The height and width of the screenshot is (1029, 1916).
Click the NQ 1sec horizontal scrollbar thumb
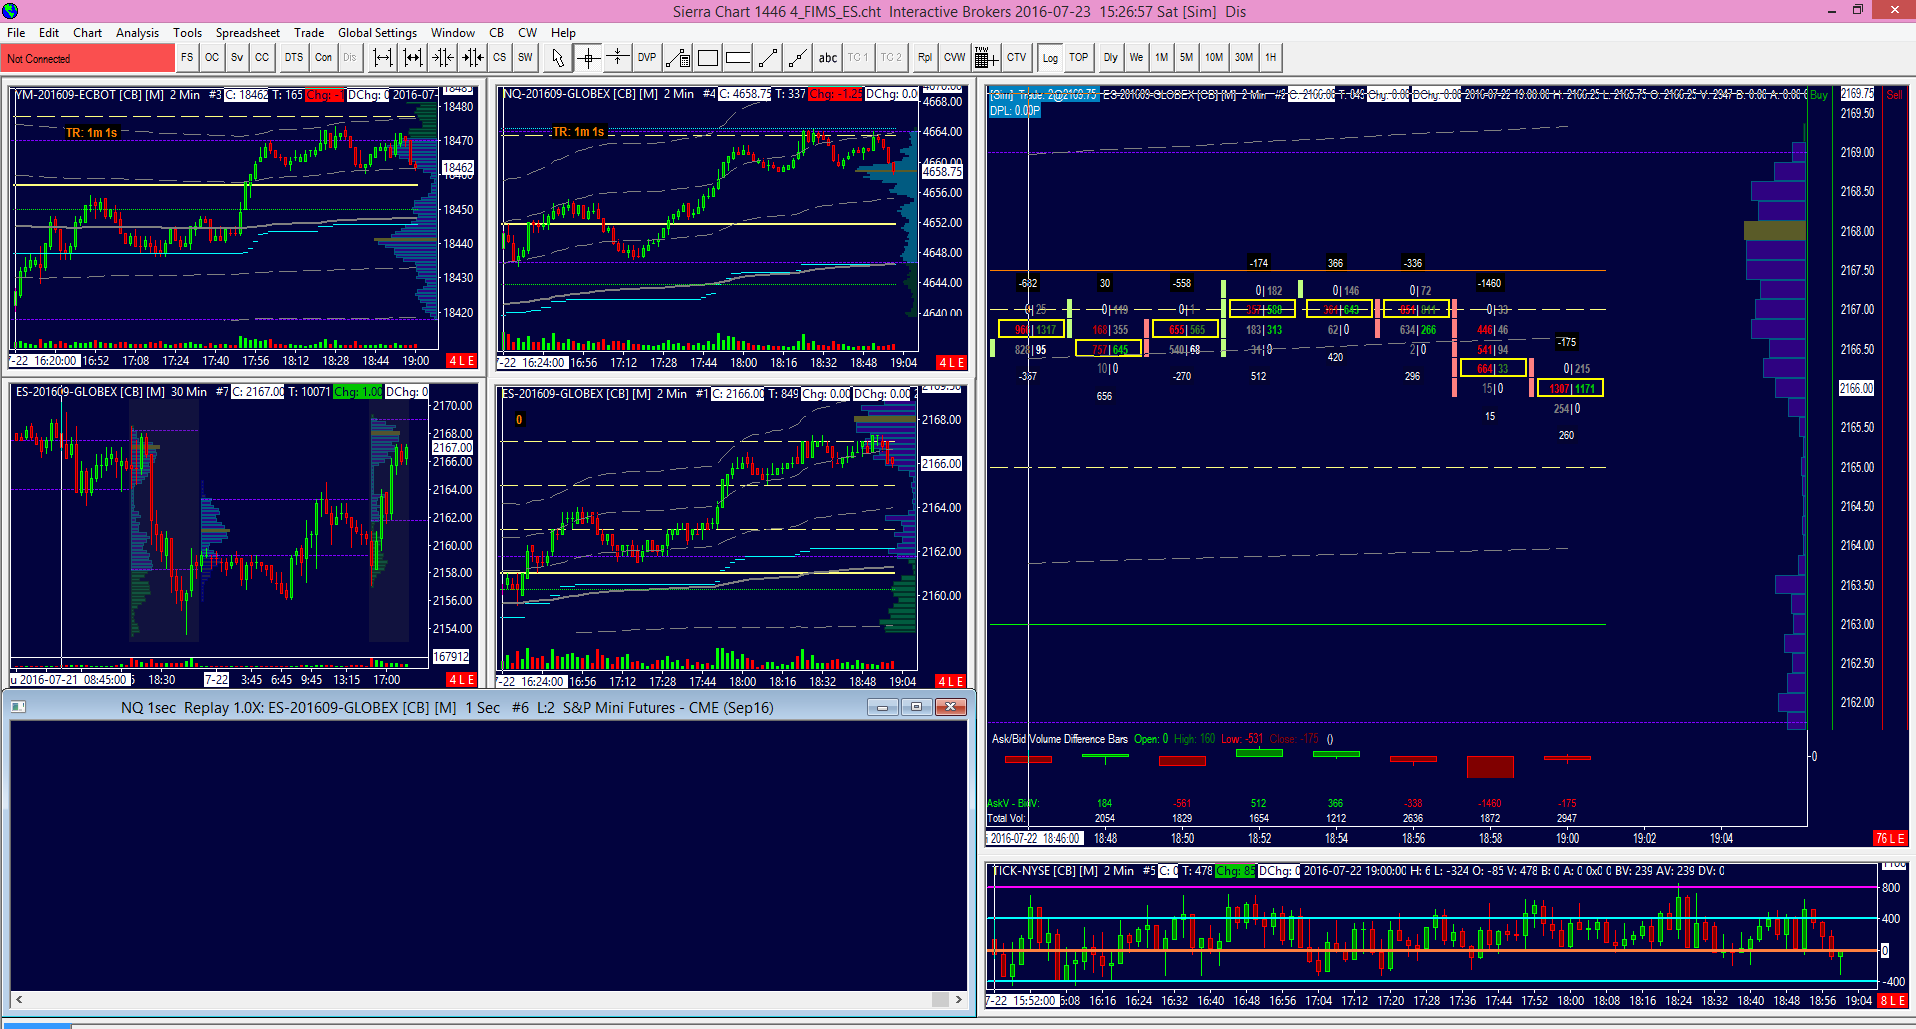click(x=940, y=999)
